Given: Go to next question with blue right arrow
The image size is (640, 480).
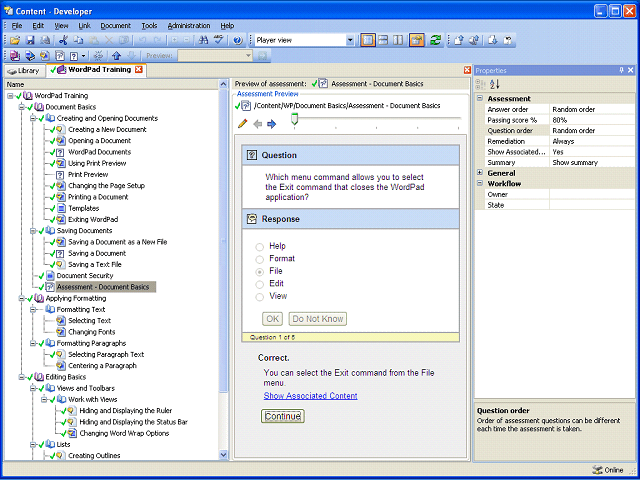Looking at the screenshot, I should pos(271,124).
